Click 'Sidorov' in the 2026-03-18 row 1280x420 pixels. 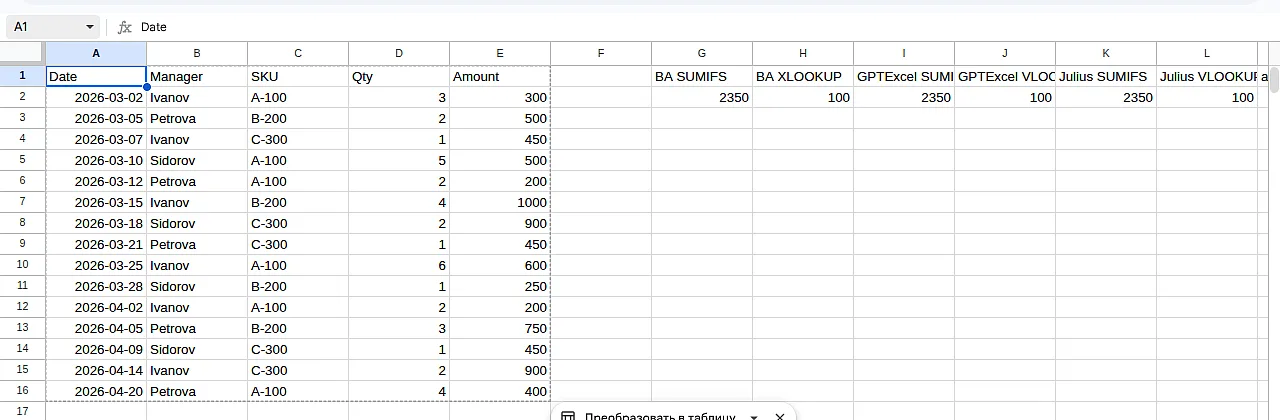[x=197, y=223]
